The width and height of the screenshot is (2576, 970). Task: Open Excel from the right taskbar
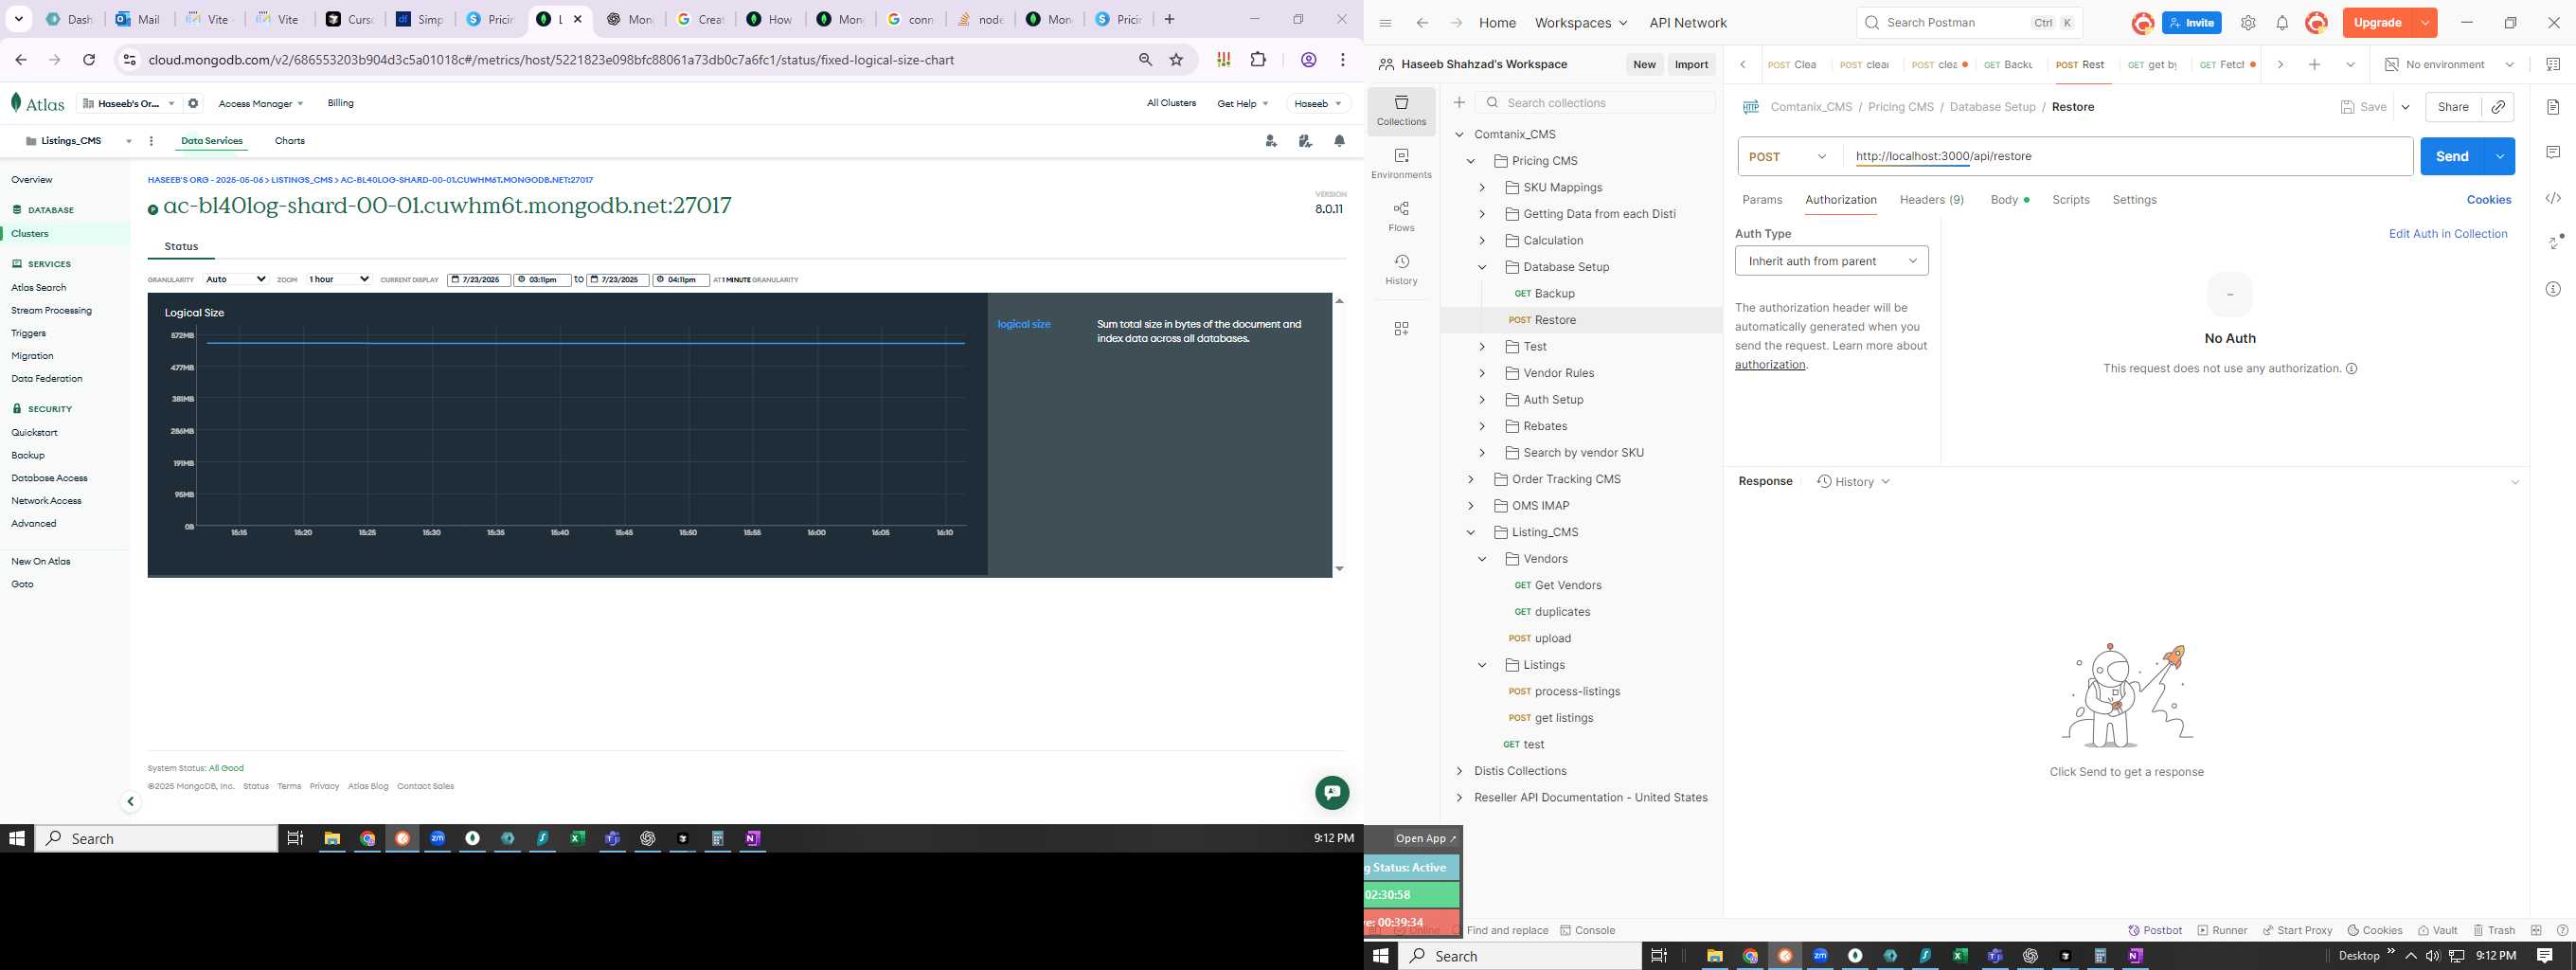1960,956
